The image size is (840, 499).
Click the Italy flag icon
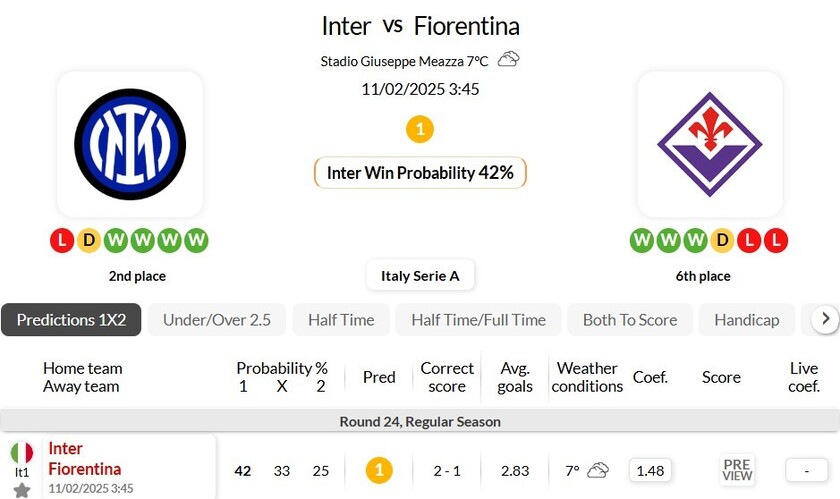(22, 452)
